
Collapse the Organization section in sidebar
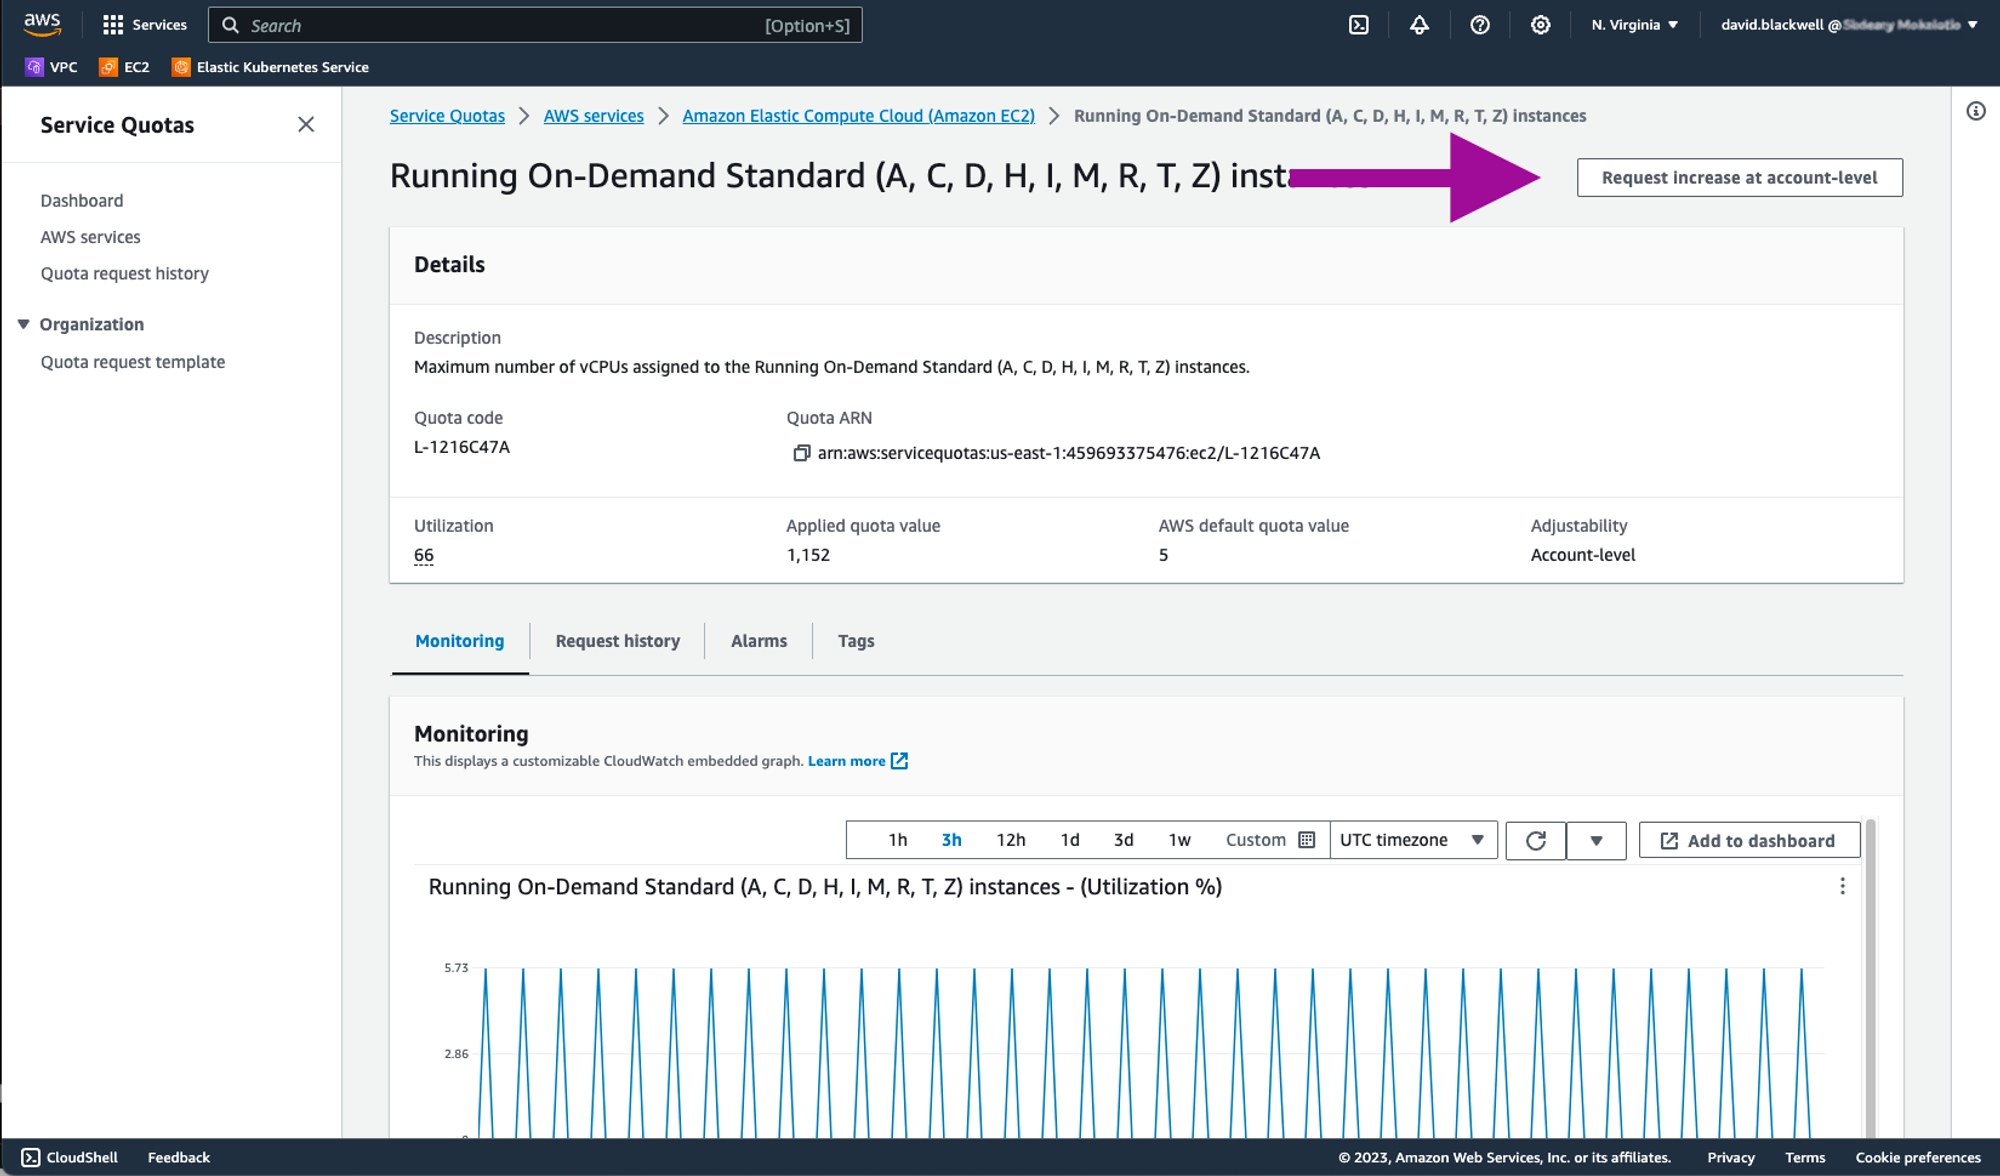click(x=24, y=324)
